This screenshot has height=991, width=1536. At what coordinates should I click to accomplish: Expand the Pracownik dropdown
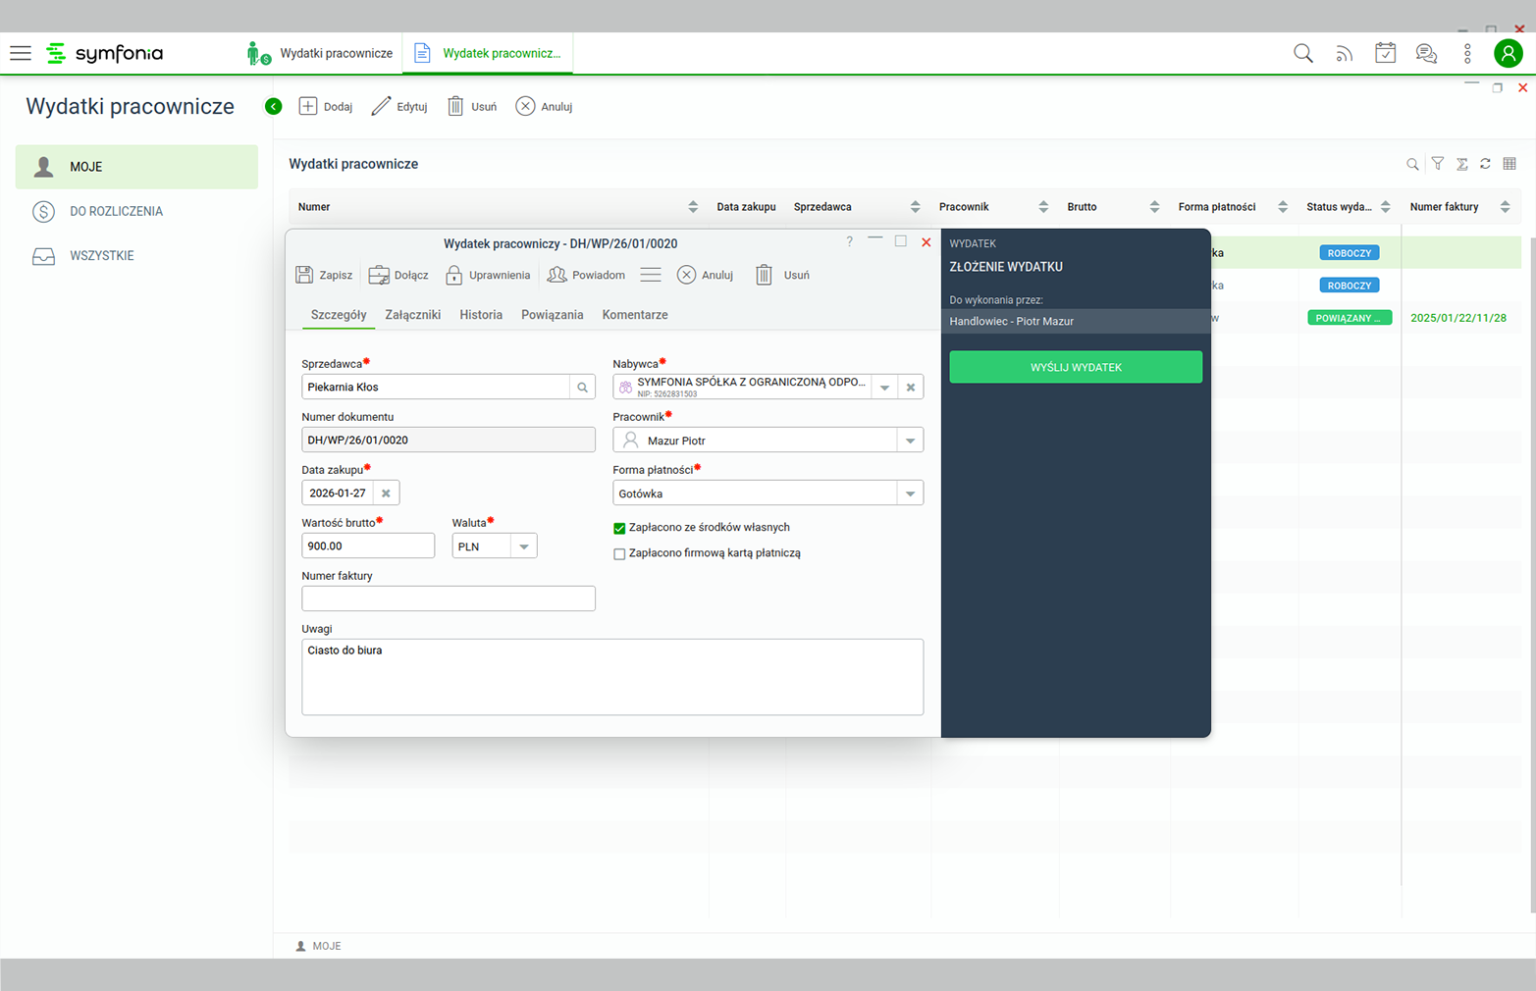(x=910, y=440)
